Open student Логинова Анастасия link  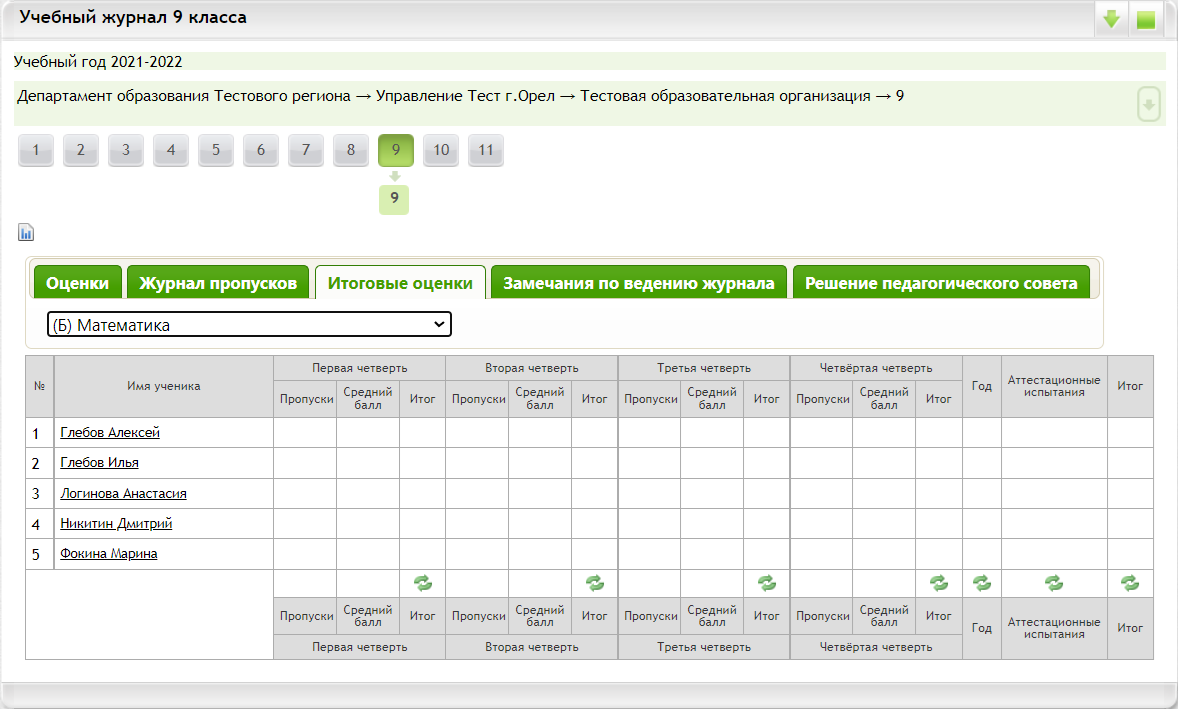pyautogui.click(x=123, y=493)
